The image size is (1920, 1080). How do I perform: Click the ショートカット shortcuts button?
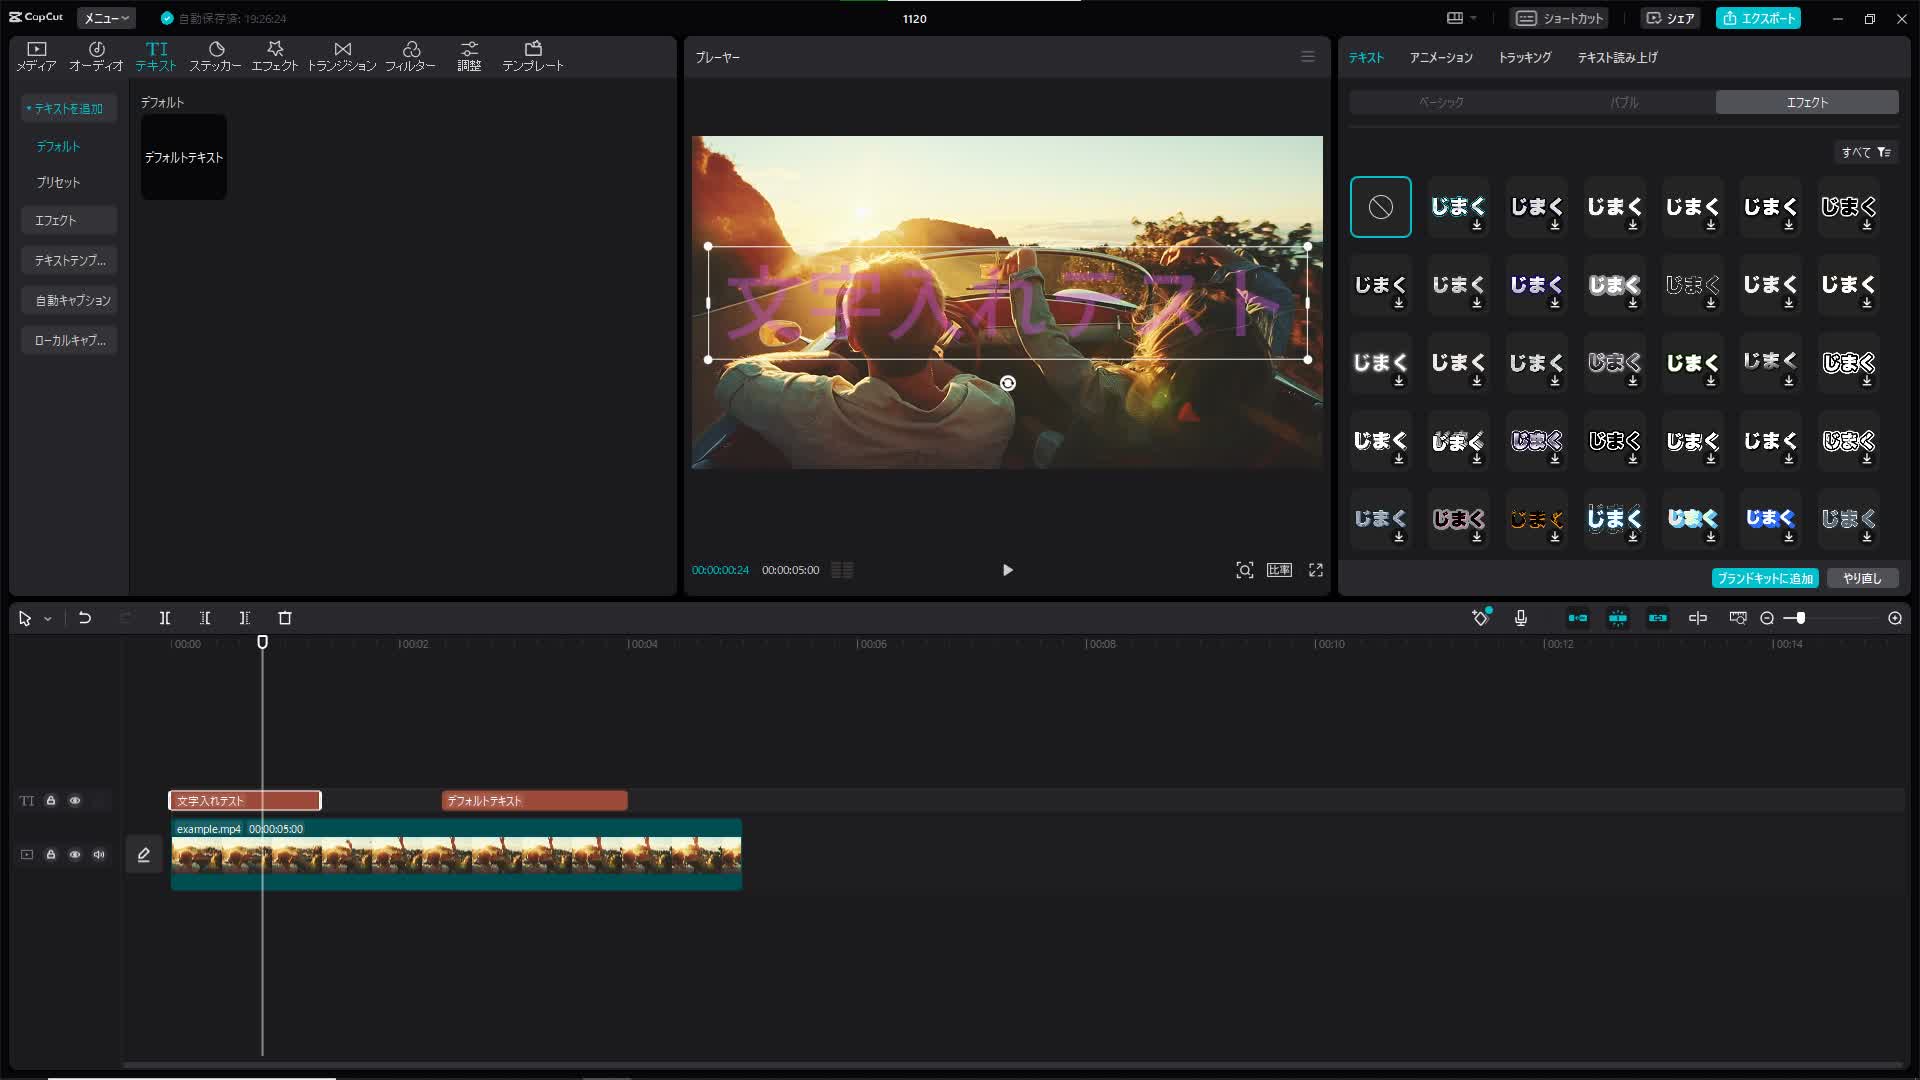(1560, 18)
